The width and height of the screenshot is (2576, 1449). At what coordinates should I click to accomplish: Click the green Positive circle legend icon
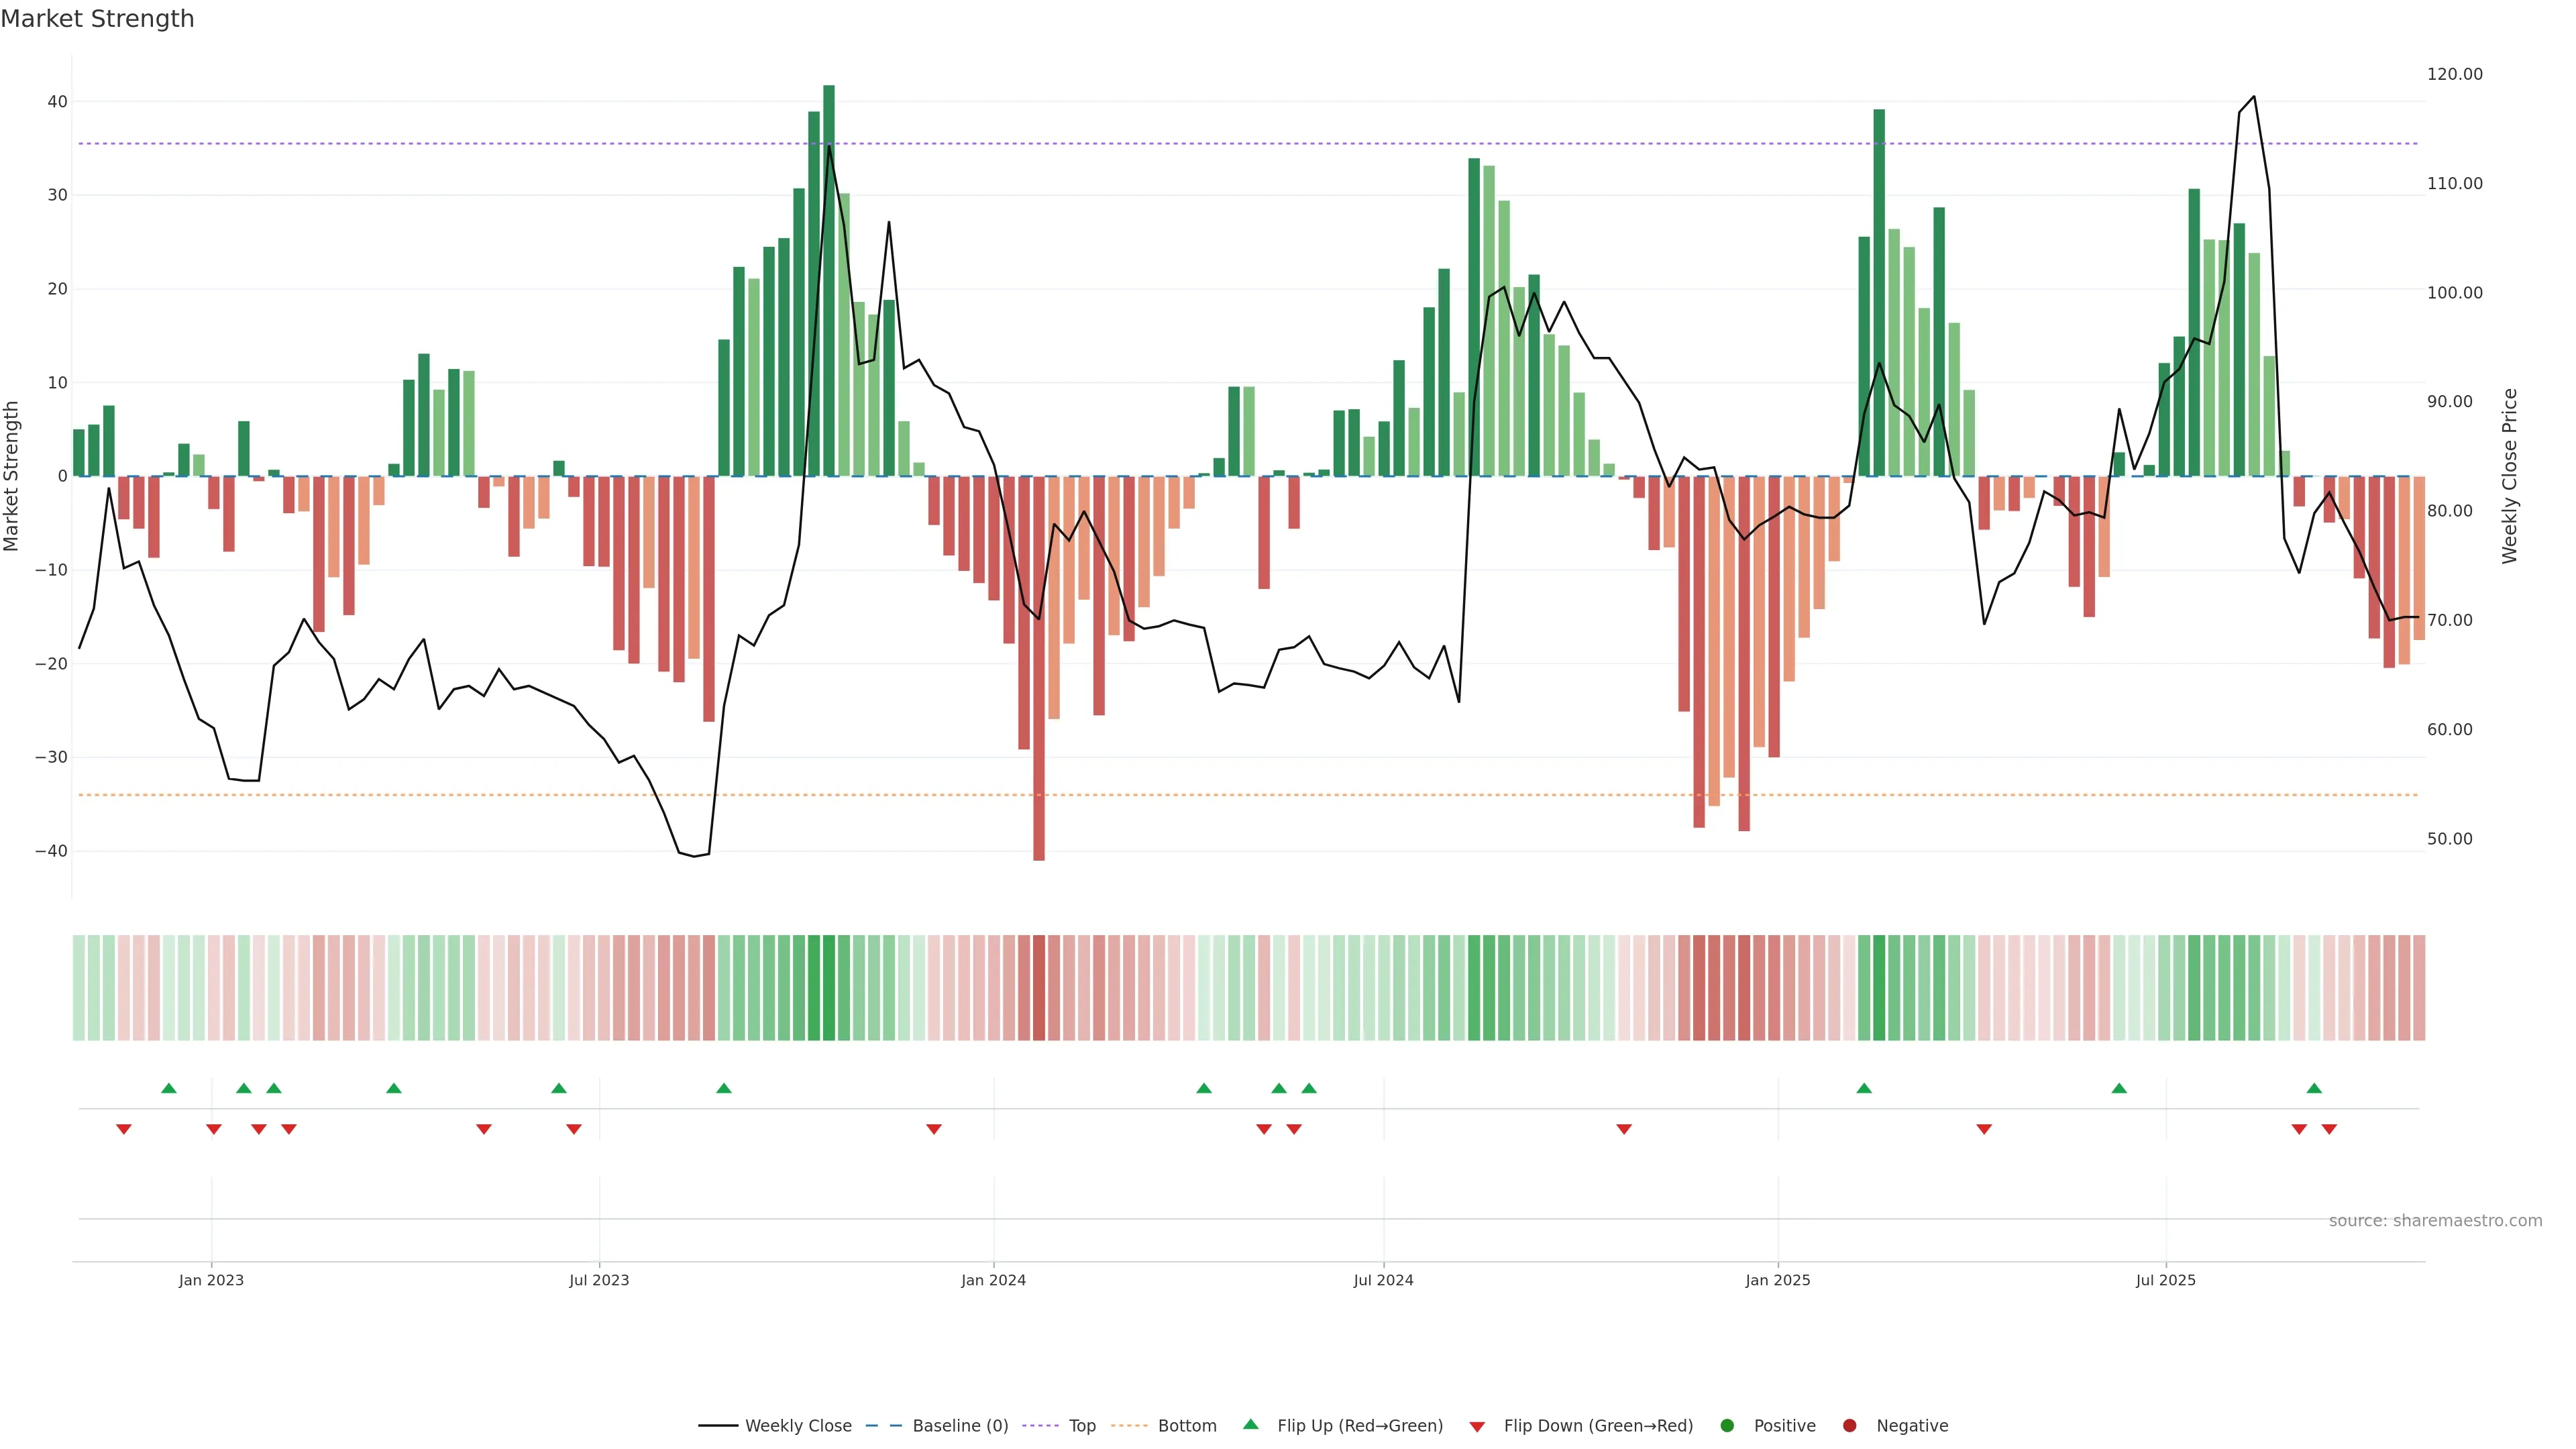pyautogui.click(x=1727, y=1425)
